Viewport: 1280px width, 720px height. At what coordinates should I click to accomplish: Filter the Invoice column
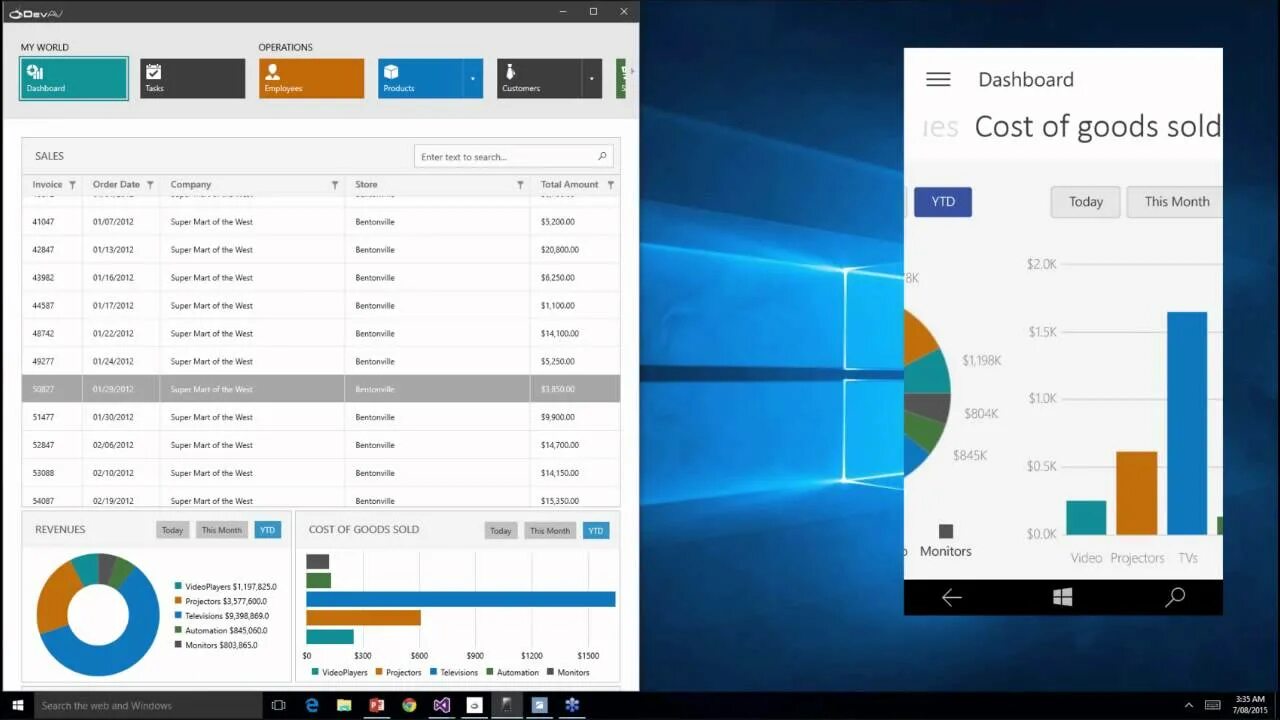(72, 185)
